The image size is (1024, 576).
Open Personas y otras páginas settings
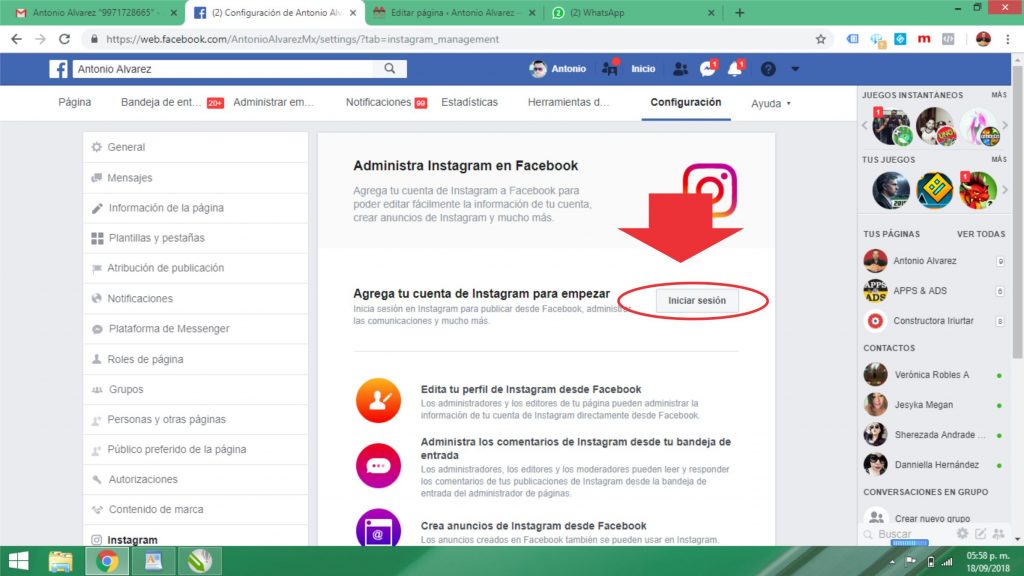196,419
